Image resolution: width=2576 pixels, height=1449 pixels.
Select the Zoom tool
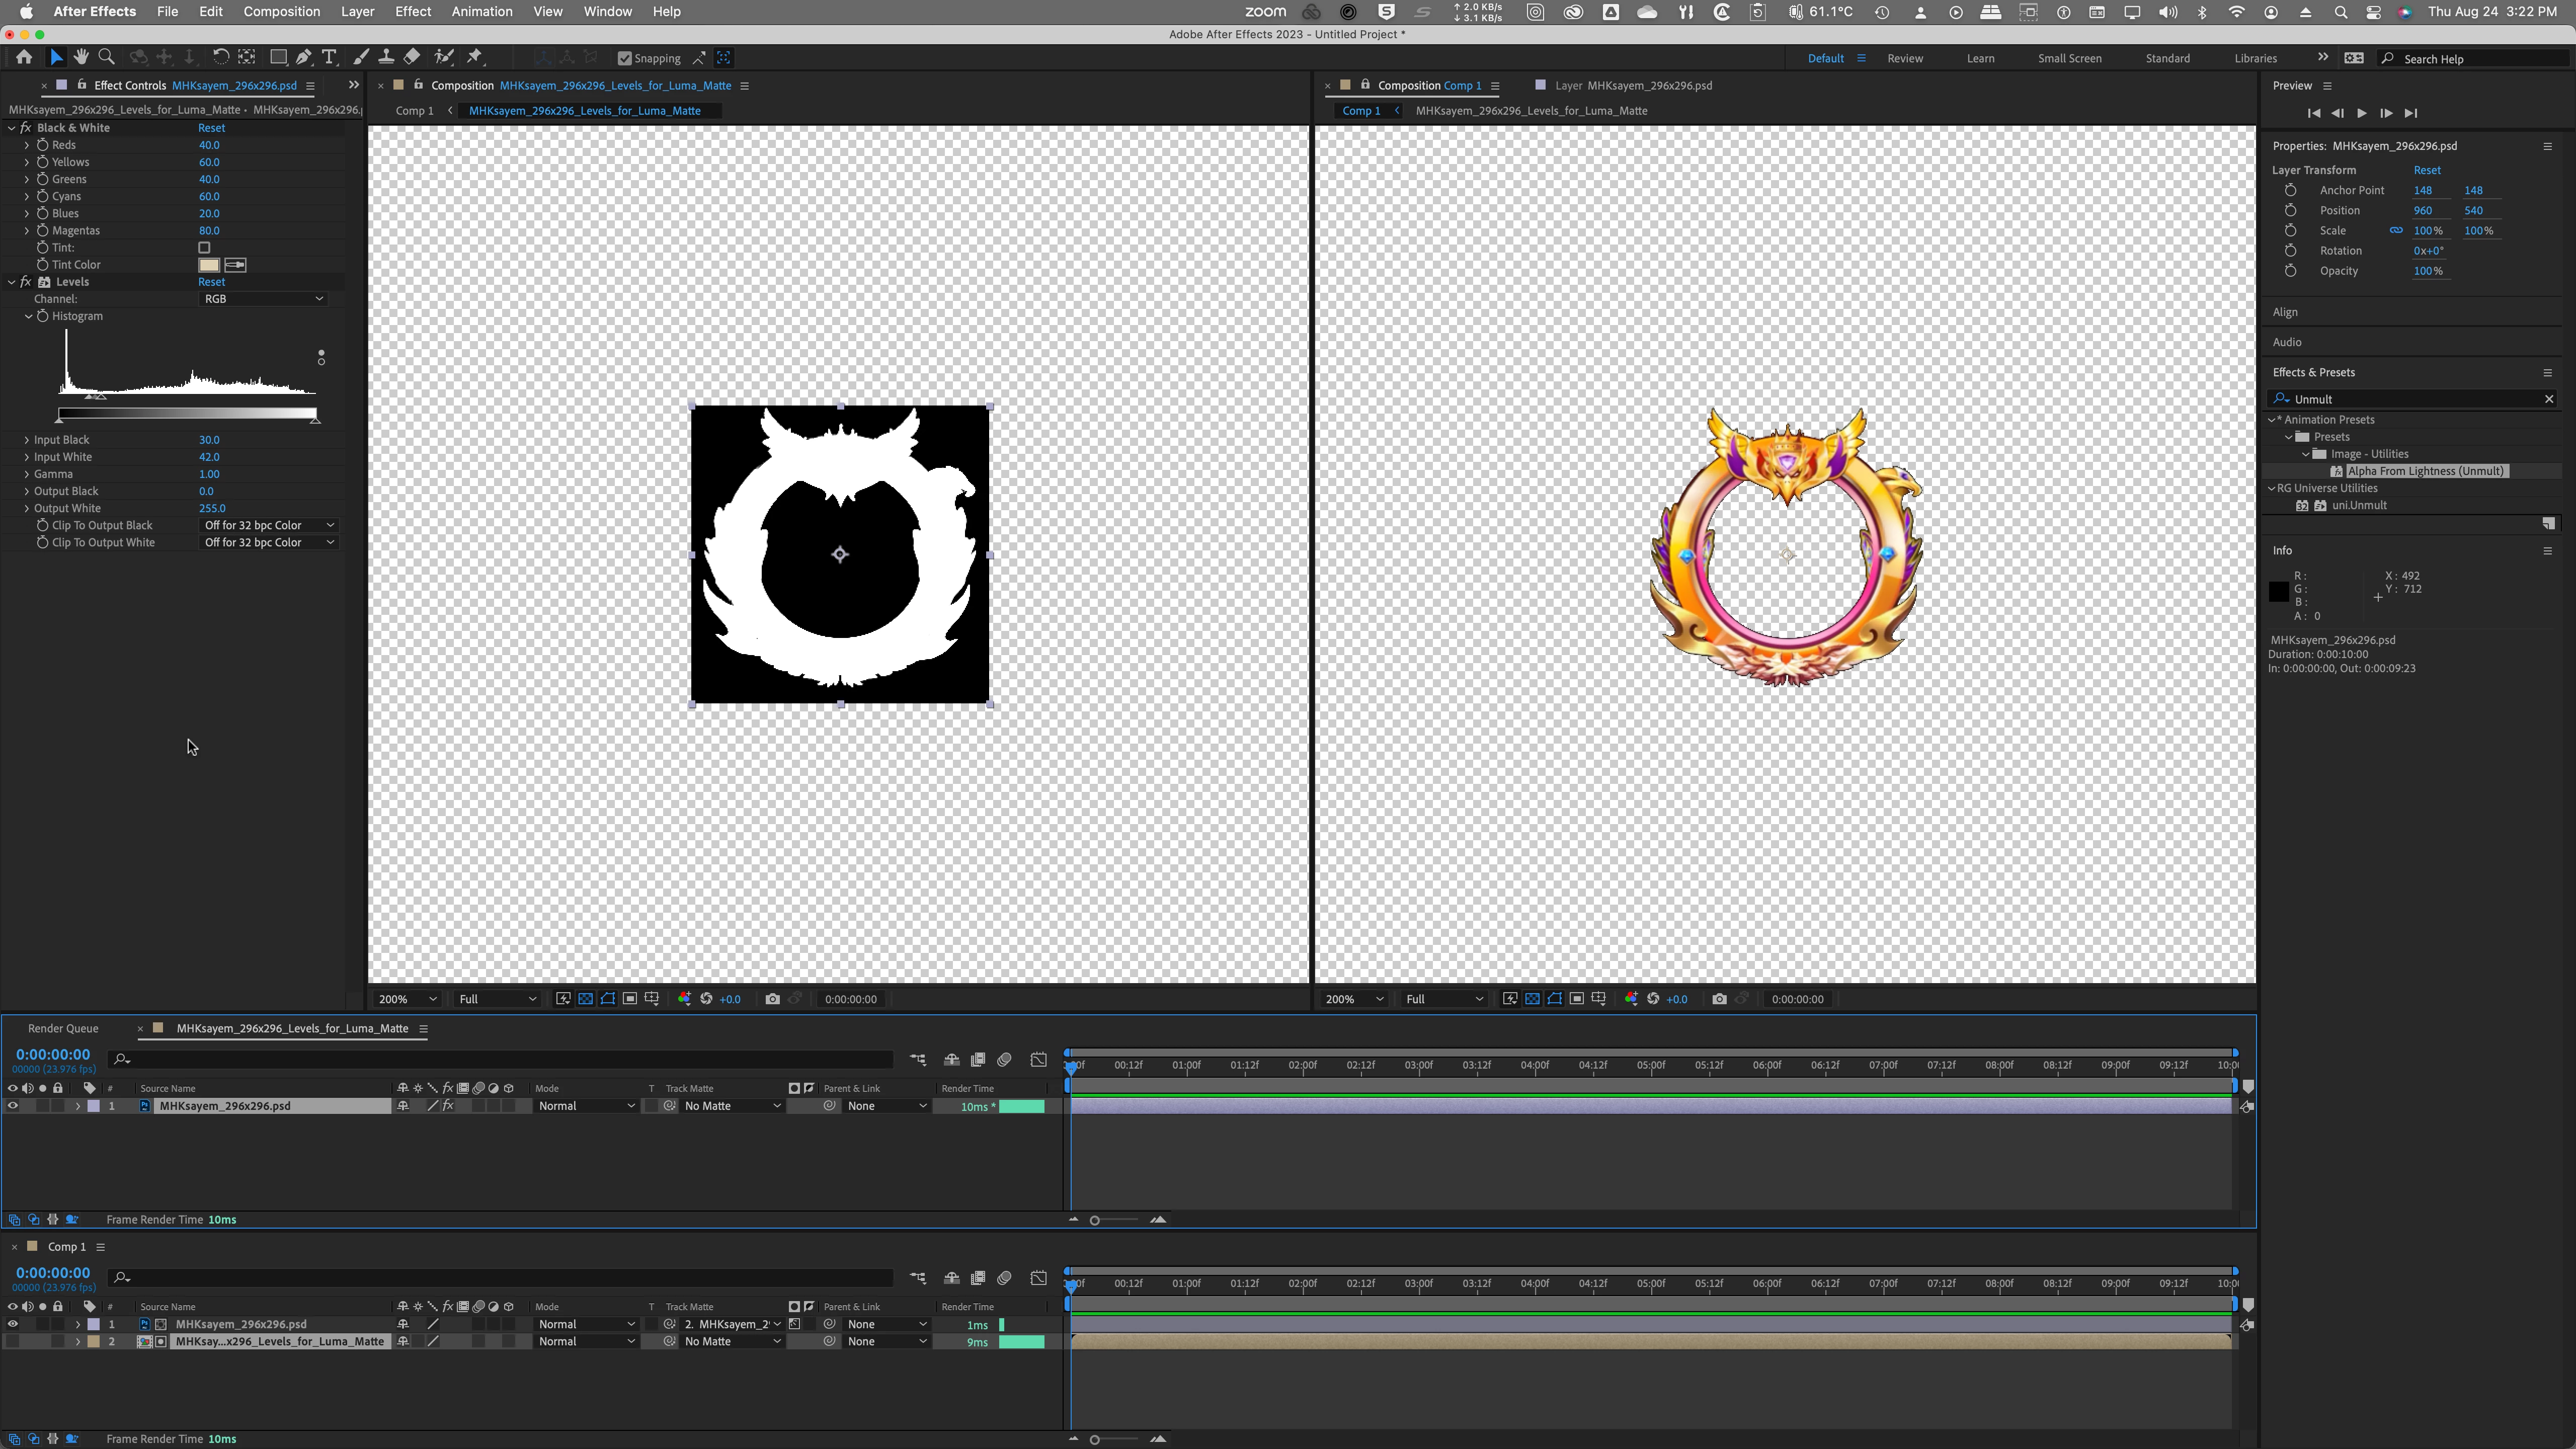(x=107, y=57)
